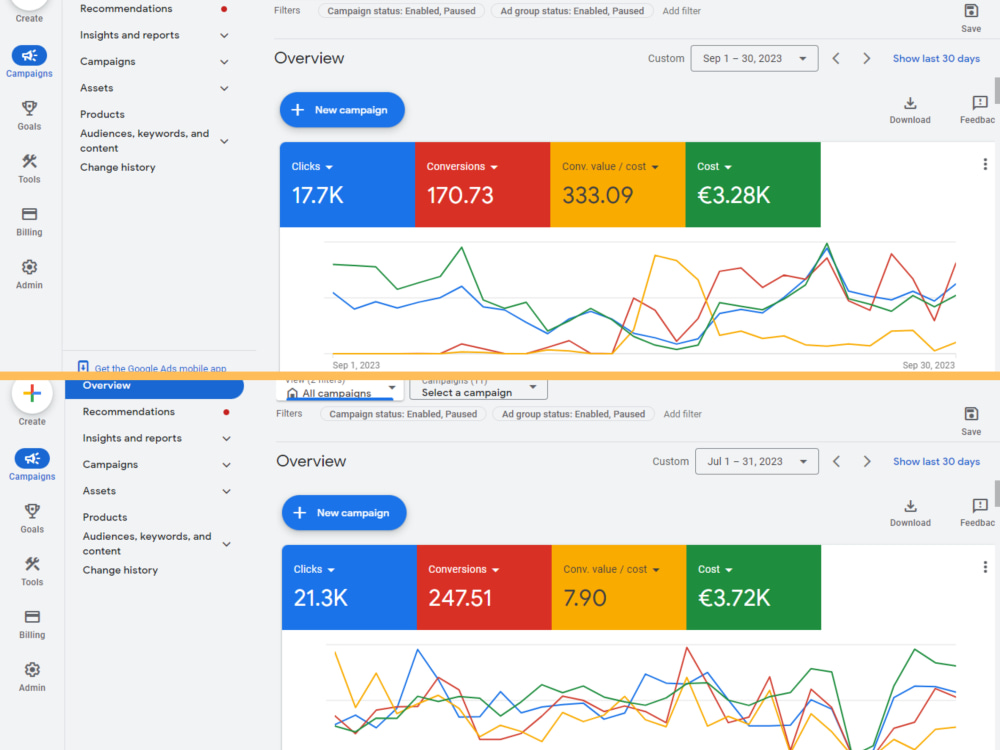
Task: Open Cost metric dropdown showing €3.72K
Action: (715, 570)
